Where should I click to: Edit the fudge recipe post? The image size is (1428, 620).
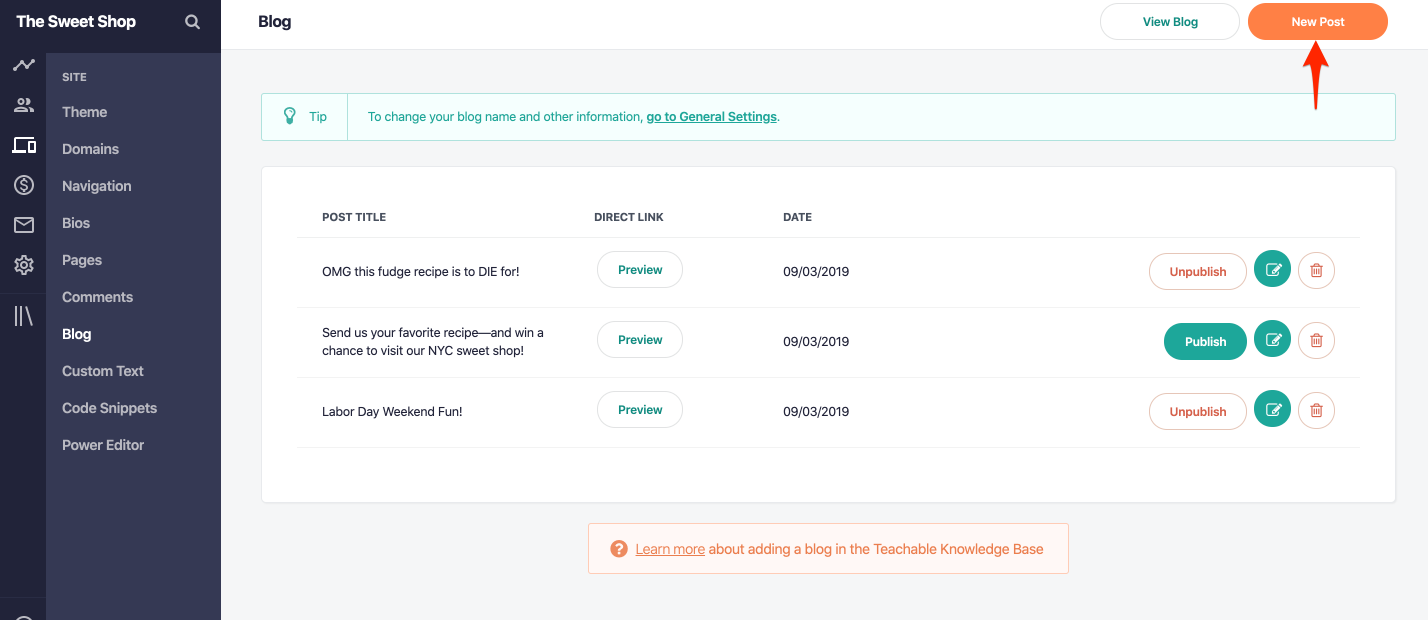point(1273,269)
